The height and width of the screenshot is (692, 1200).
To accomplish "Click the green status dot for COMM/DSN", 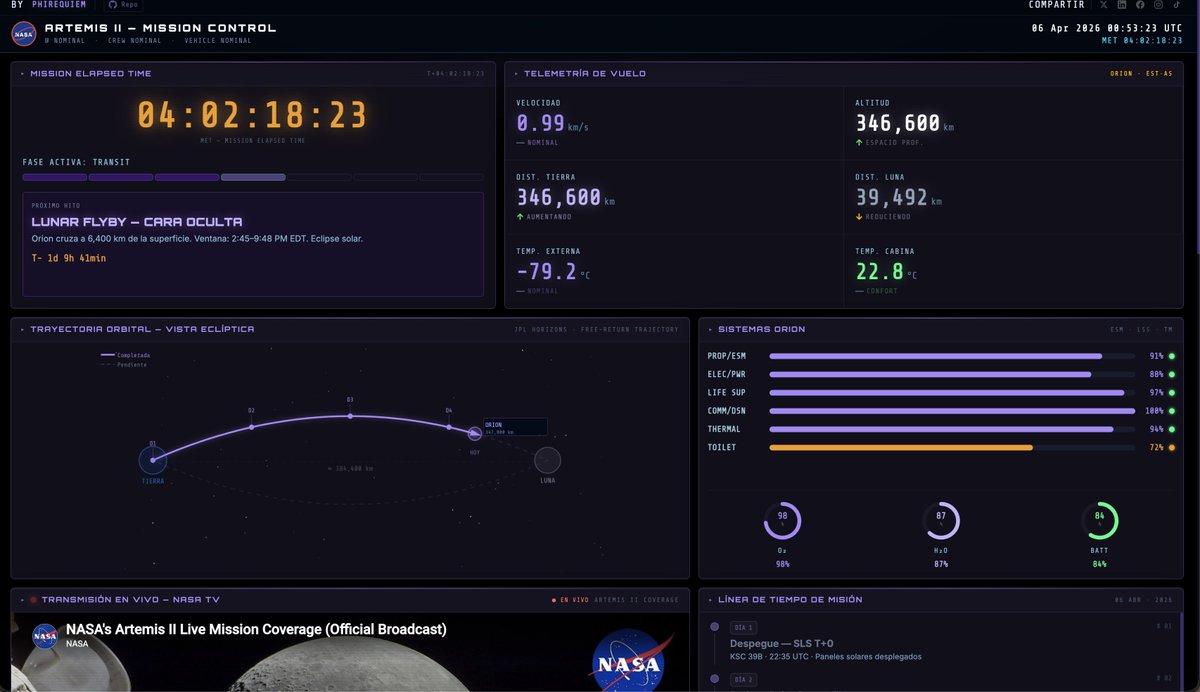I will 1171,411.
